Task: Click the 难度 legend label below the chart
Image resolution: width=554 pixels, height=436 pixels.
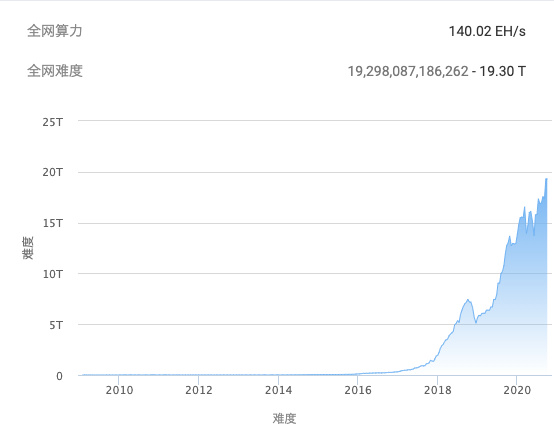Action: (284, 419)
